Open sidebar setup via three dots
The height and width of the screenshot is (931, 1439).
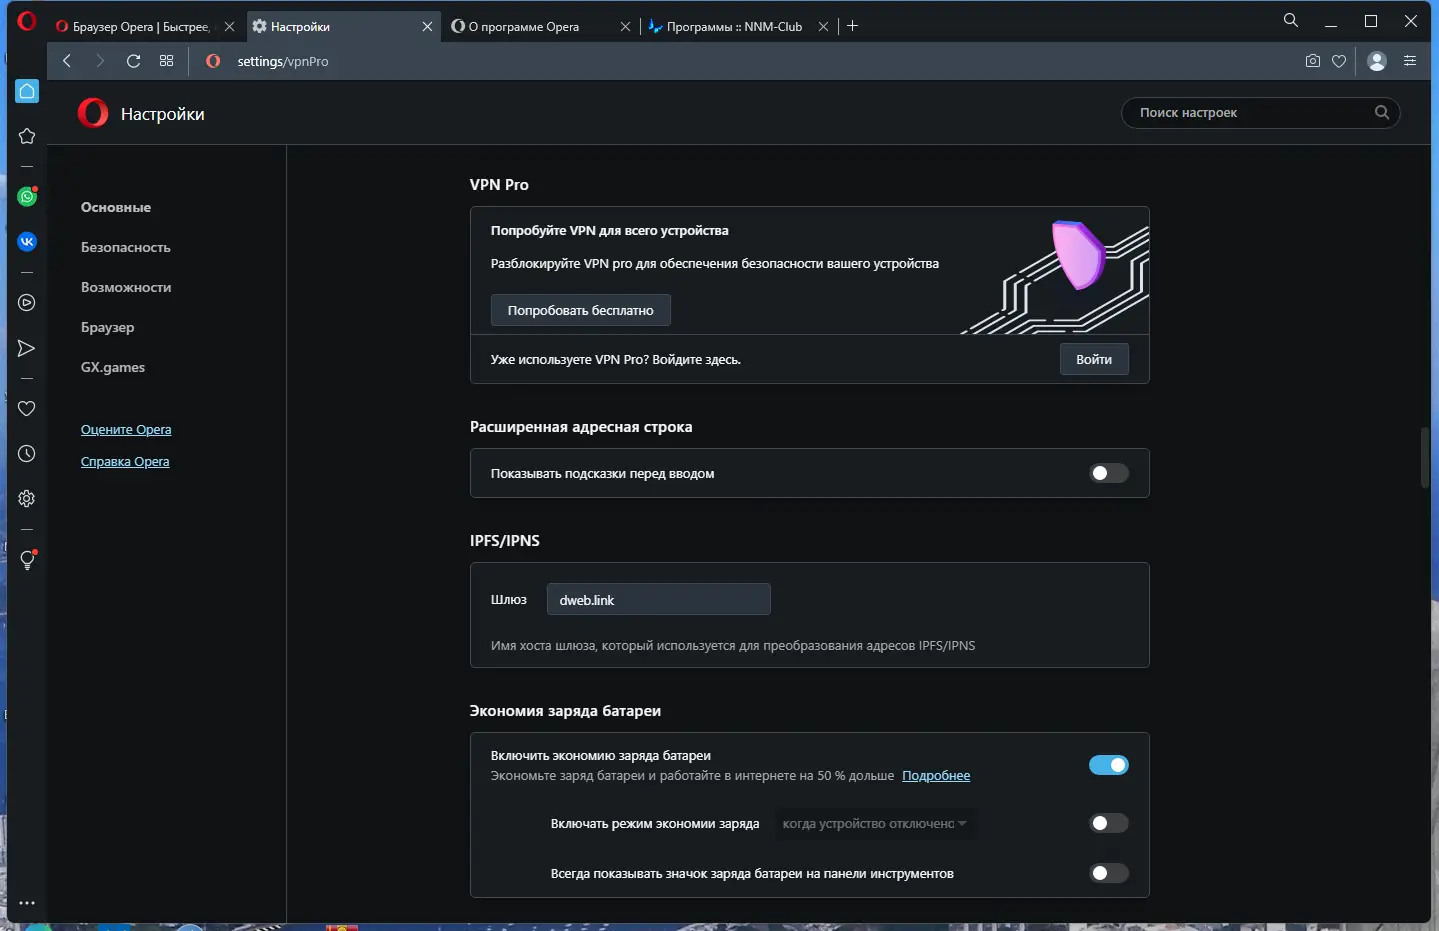click(27, 903)
